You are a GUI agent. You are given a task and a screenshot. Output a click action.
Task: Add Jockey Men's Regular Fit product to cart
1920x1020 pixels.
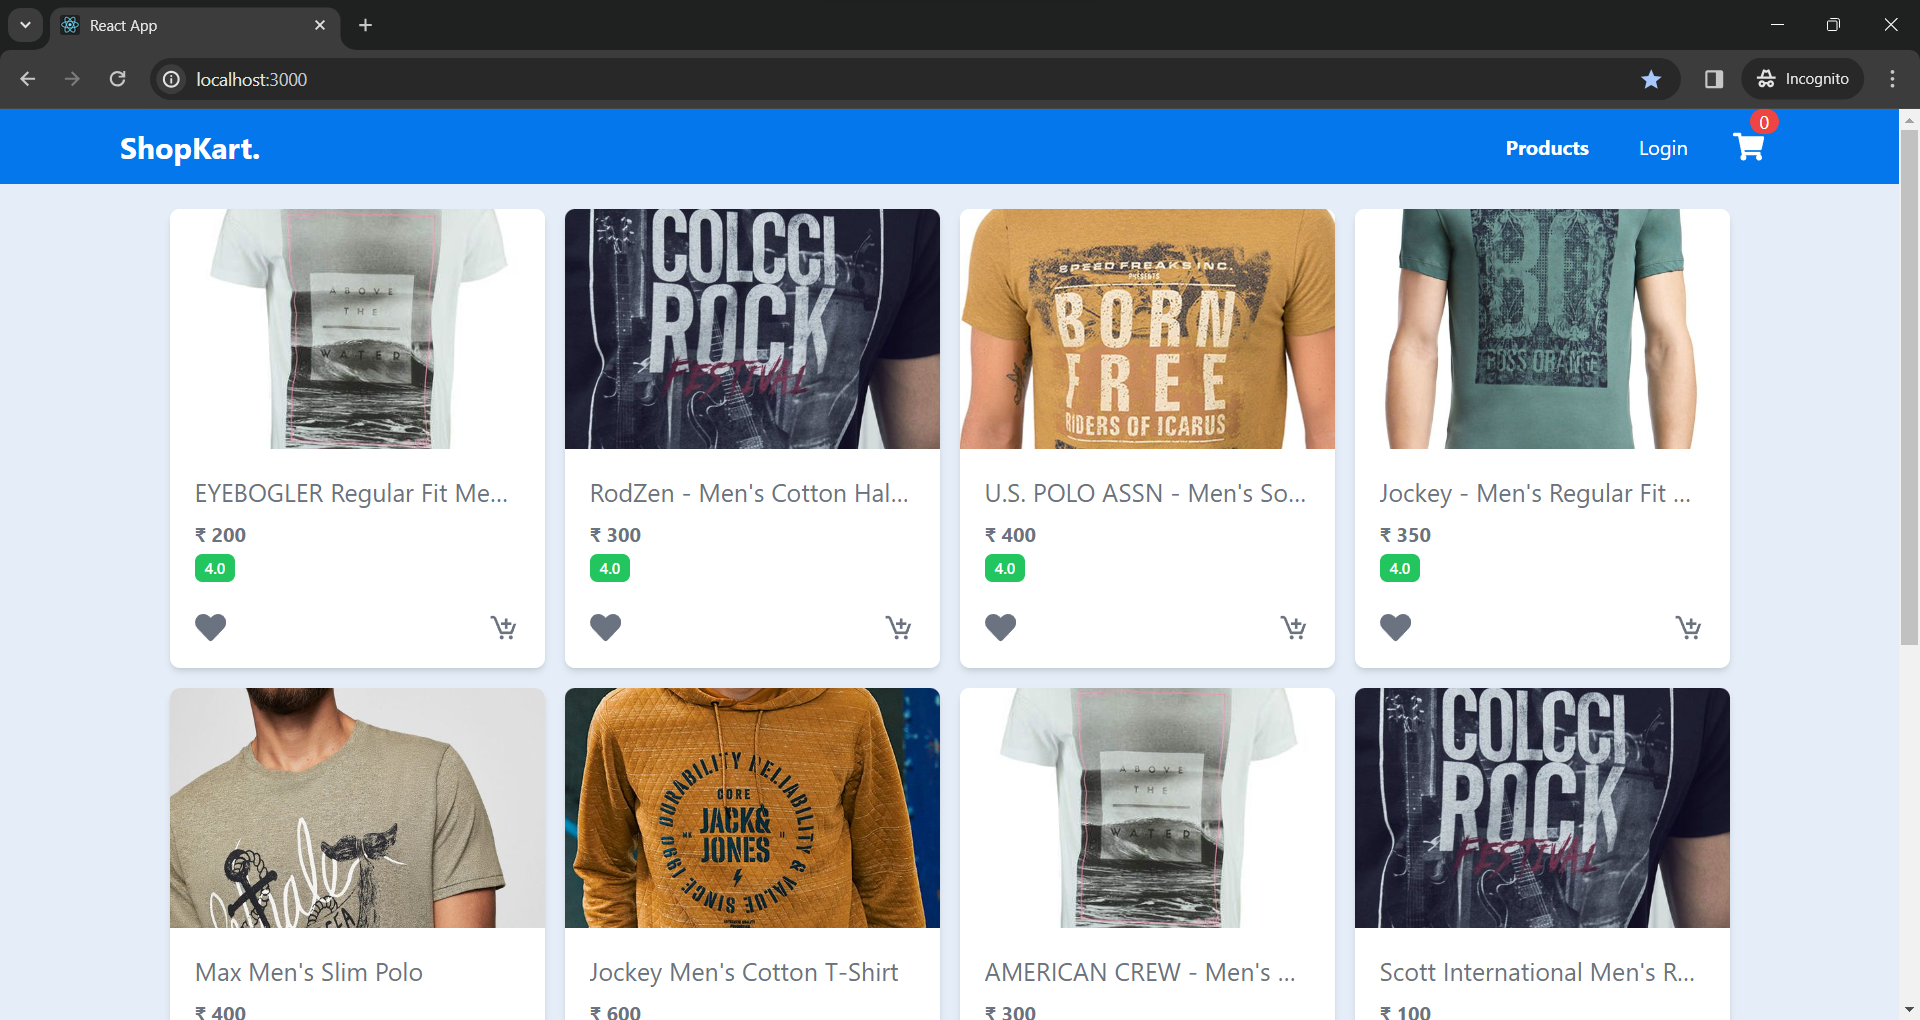click(x=1688, y=627)
